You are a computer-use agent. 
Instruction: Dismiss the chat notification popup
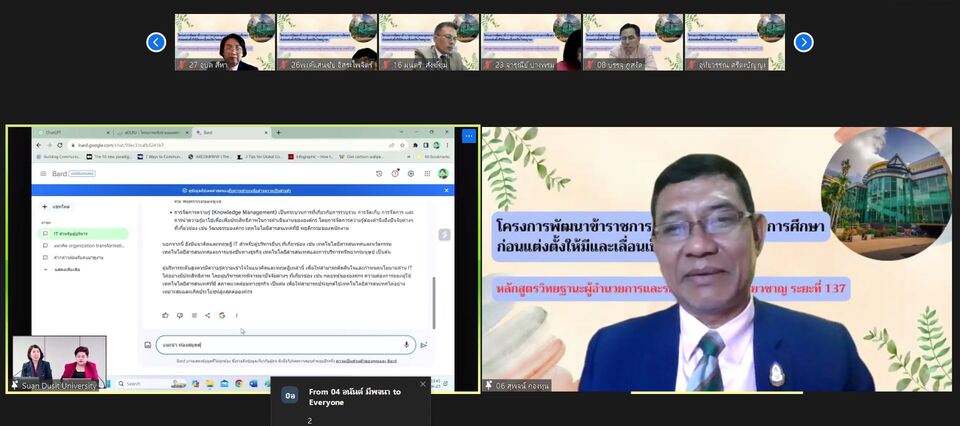point(422,384)
